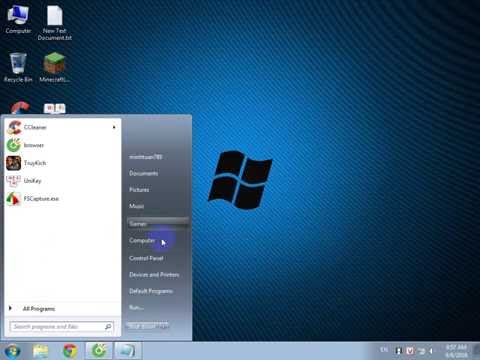Viewport: 480px width, 360px height.
Task: Select the Minecraft launcher desktop icon
Action: pyautogui.click(x=54, y=68)
